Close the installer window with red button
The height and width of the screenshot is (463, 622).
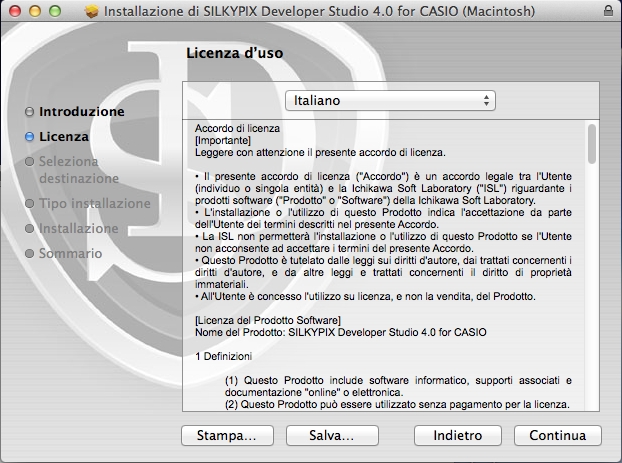[15, 11]
